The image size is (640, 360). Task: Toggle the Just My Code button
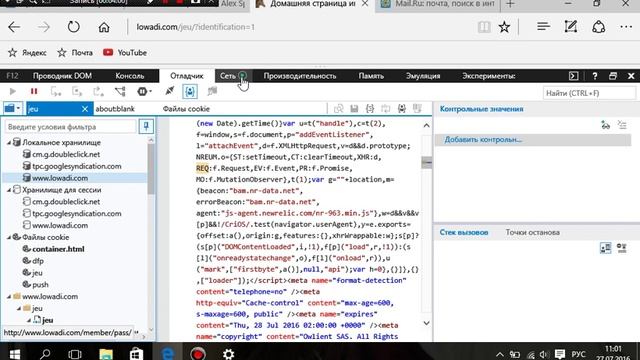(x=190, y=91)
